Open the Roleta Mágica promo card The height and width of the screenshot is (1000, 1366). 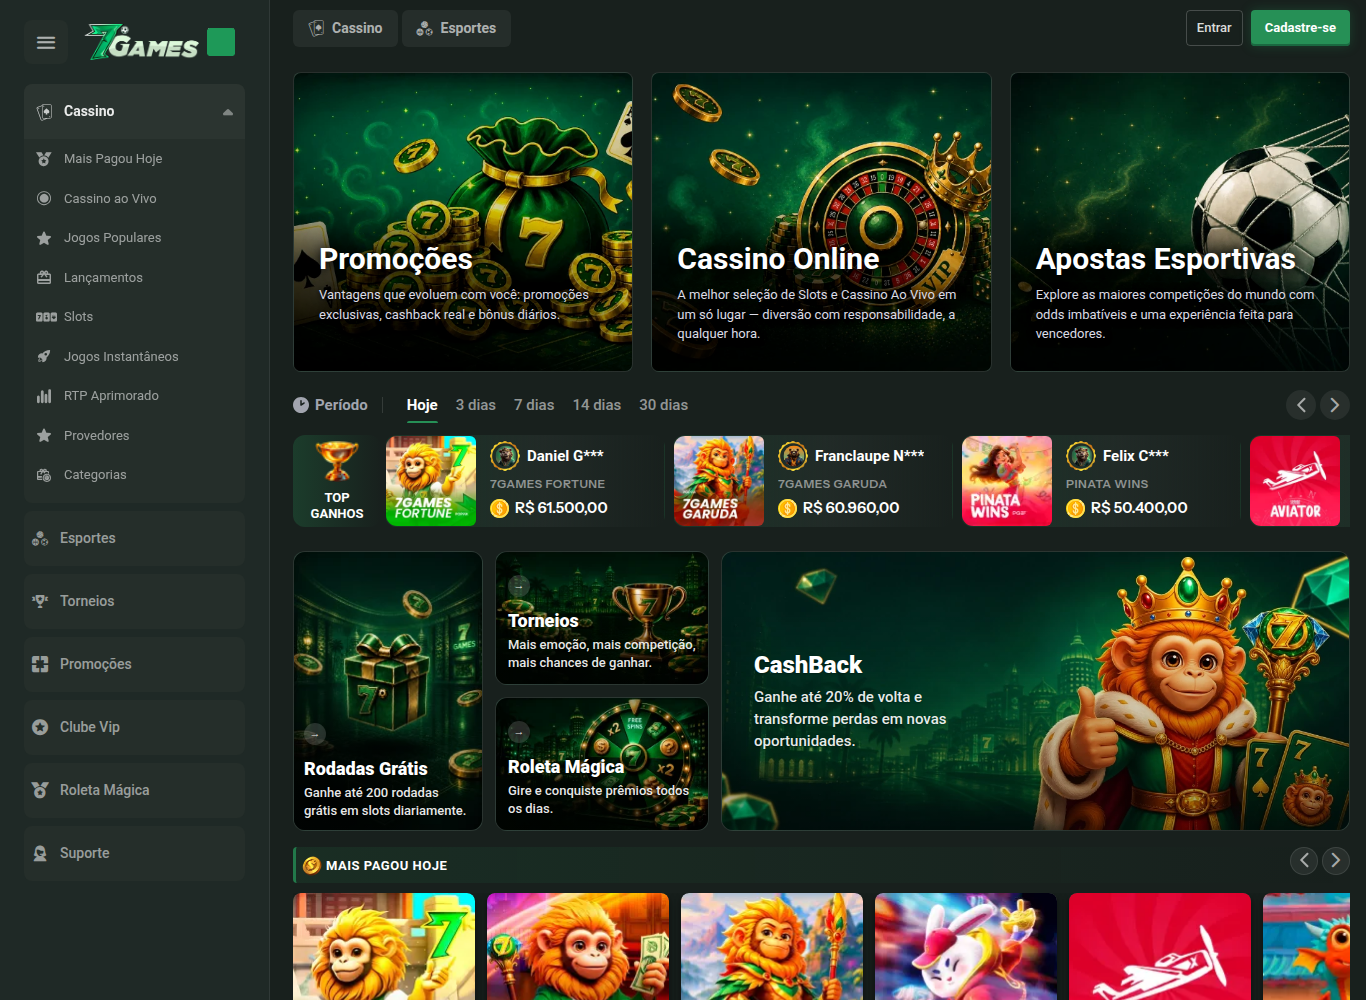click(602, 764)
